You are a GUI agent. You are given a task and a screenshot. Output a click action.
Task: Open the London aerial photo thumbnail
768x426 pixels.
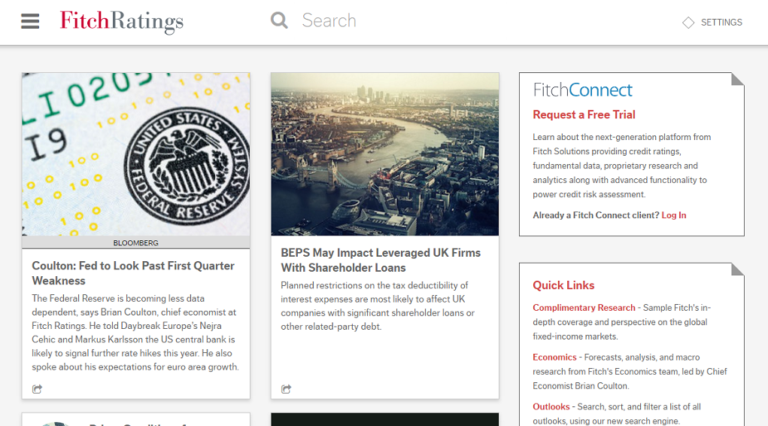[x=385, y=154]
